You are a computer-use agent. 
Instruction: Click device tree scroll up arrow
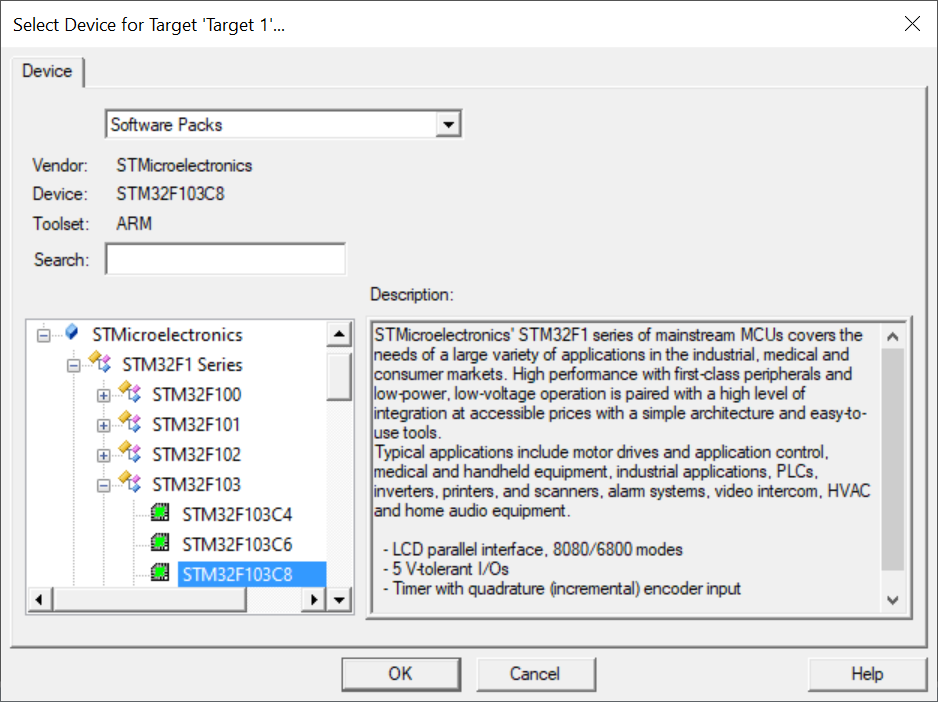pyautogui.click(x=339, y=334)
